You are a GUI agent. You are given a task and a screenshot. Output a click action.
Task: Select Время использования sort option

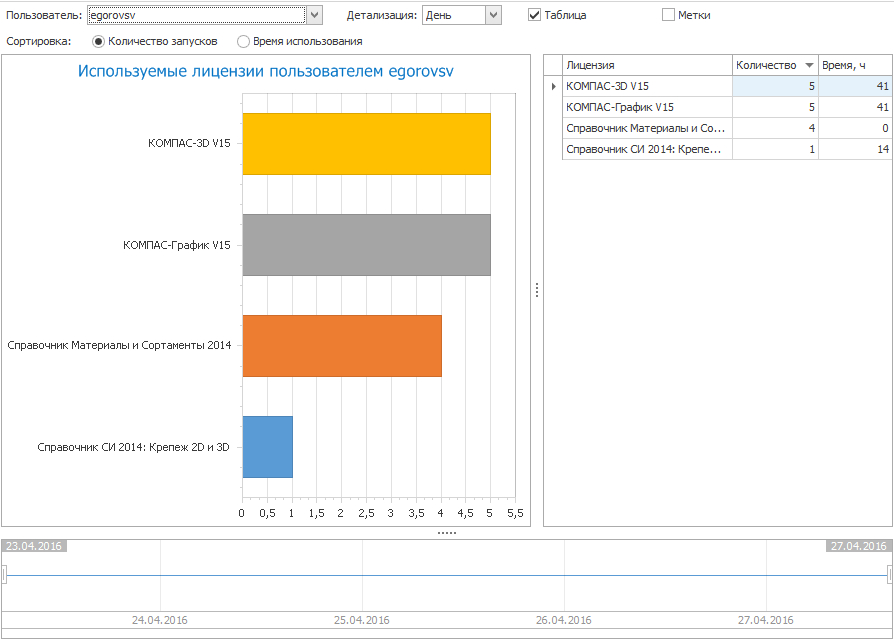coord(244,42)
